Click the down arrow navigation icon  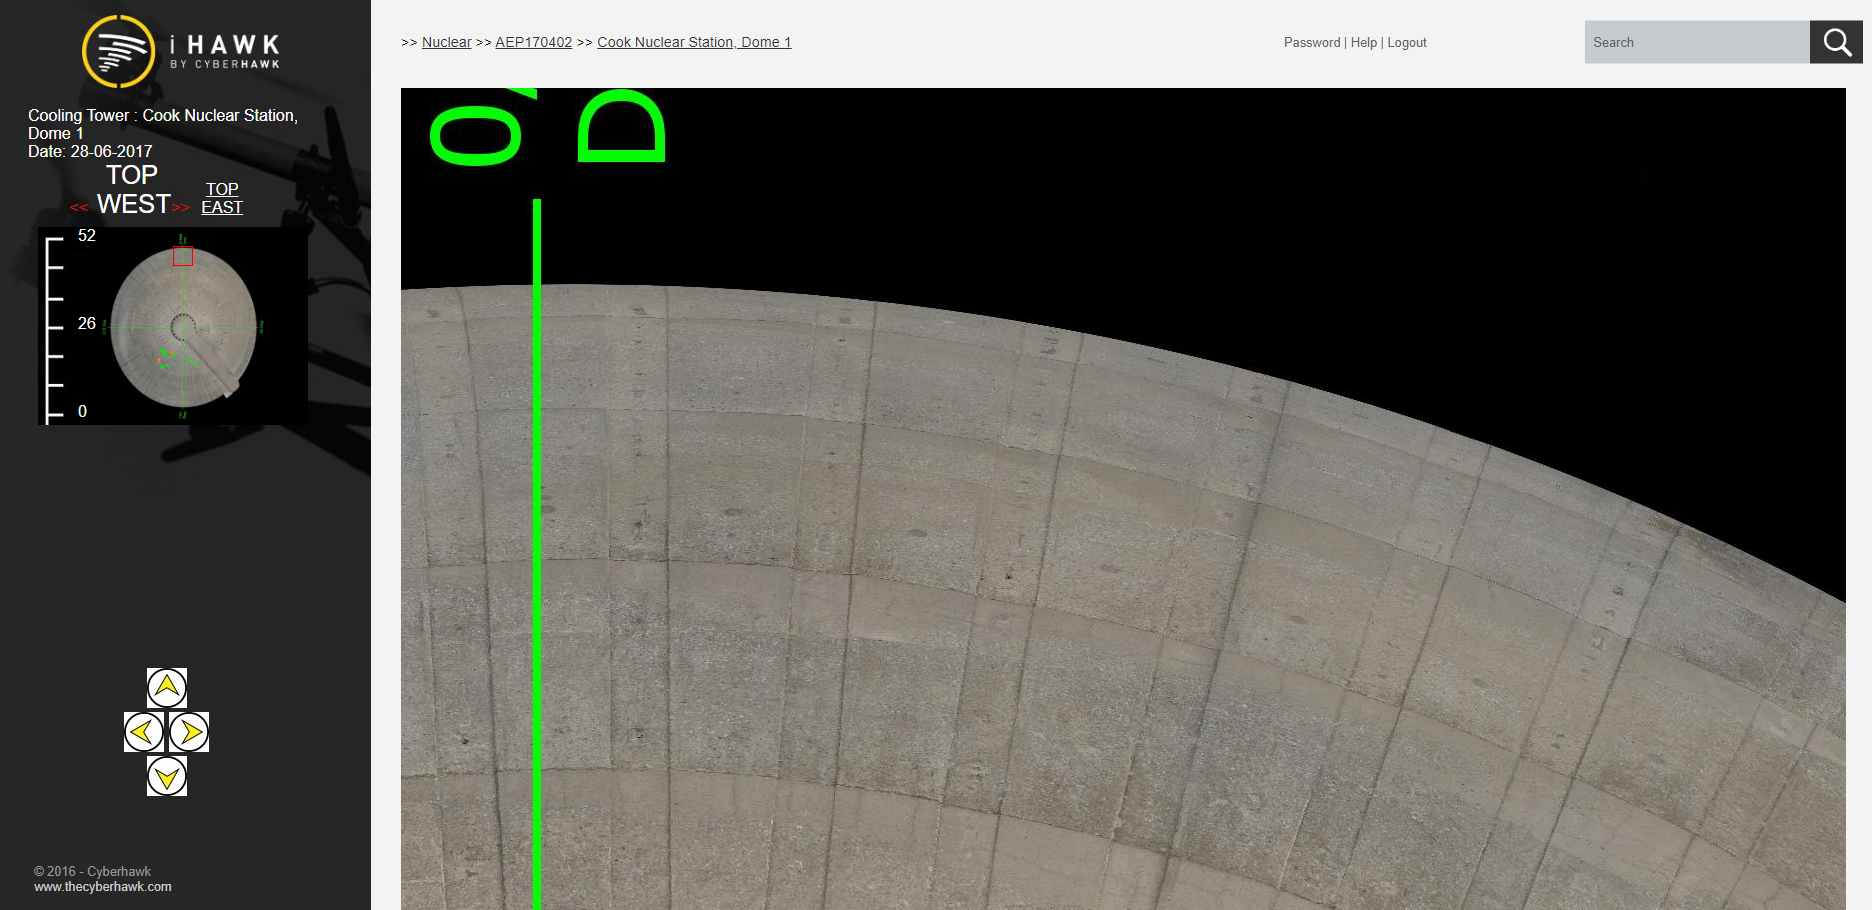tap(167, 776)
